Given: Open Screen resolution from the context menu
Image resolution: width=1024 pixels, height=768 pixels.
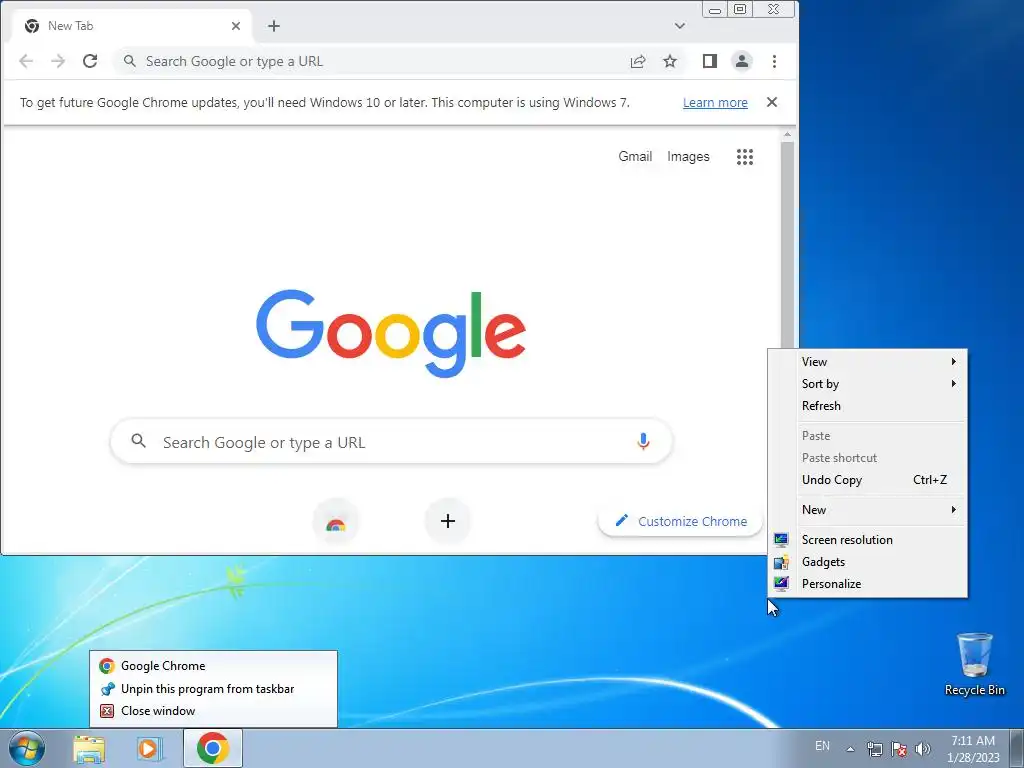Looking at the screenshot, I should coord(868,540).
